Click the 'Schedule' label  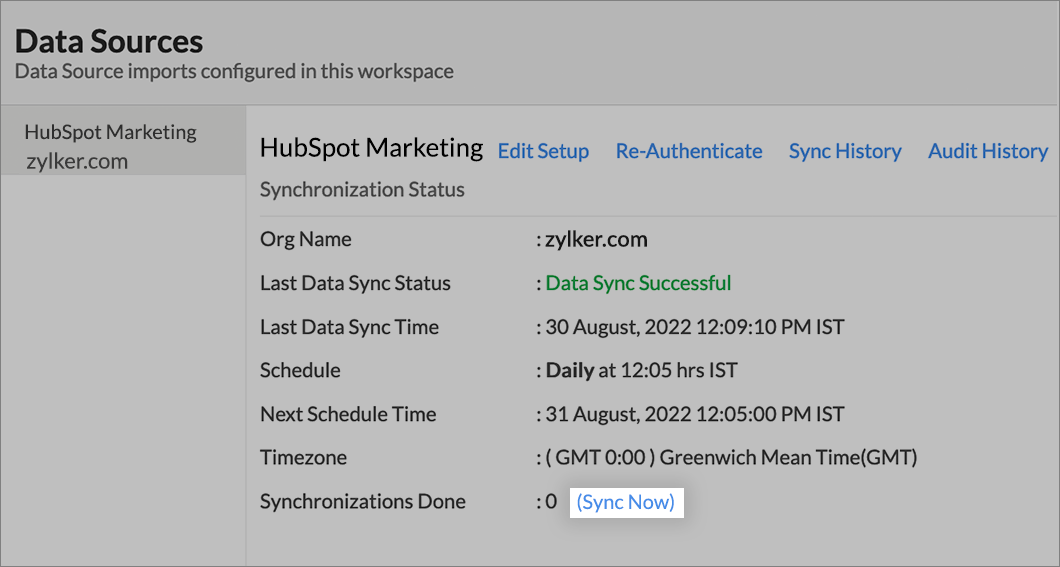[300, 370]
